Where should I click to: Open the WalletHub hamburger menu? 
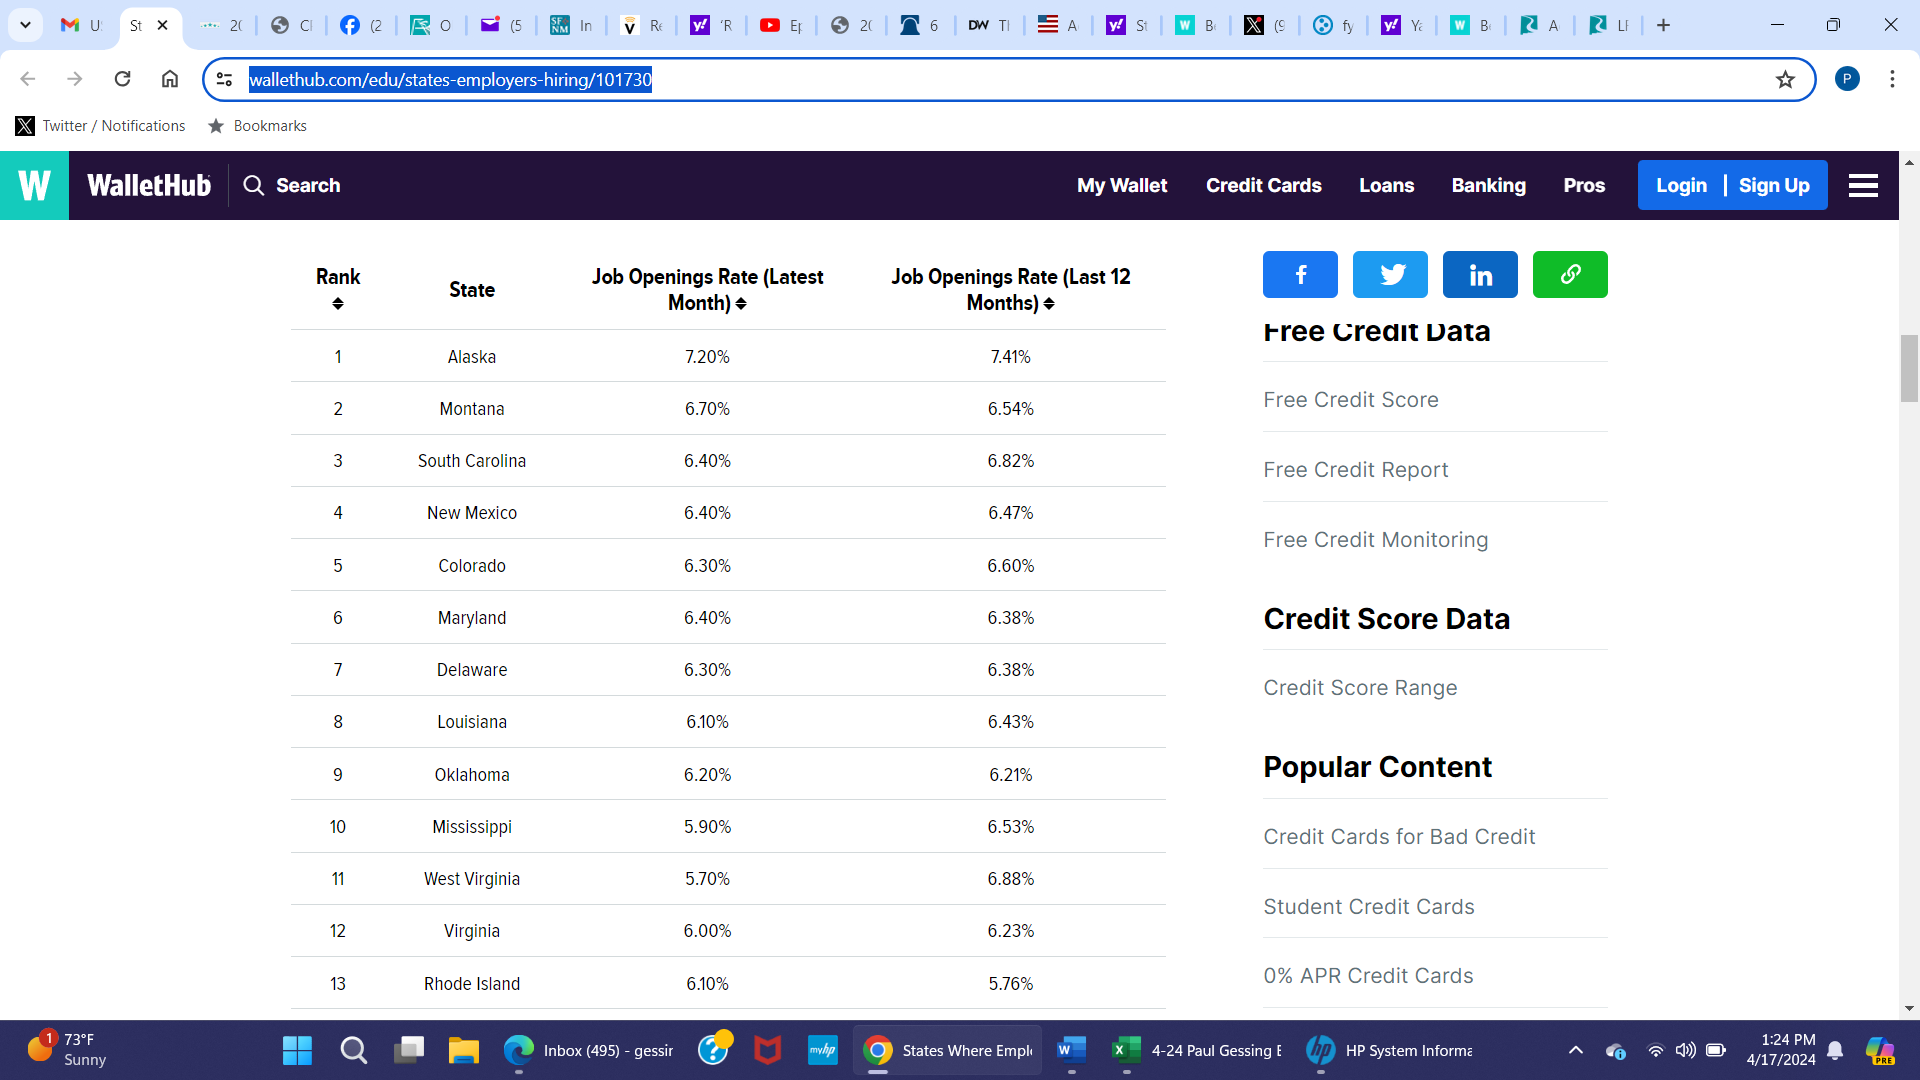click(1863, 185)
